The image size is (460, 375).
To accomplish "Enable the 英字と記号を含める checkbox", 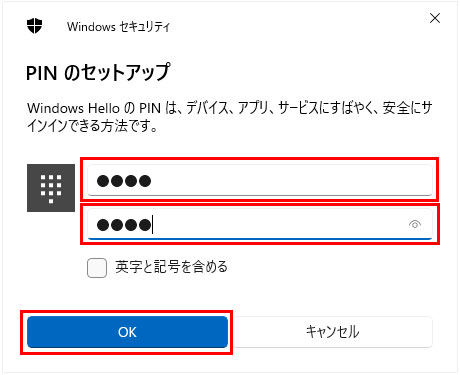I will (97, 267).
